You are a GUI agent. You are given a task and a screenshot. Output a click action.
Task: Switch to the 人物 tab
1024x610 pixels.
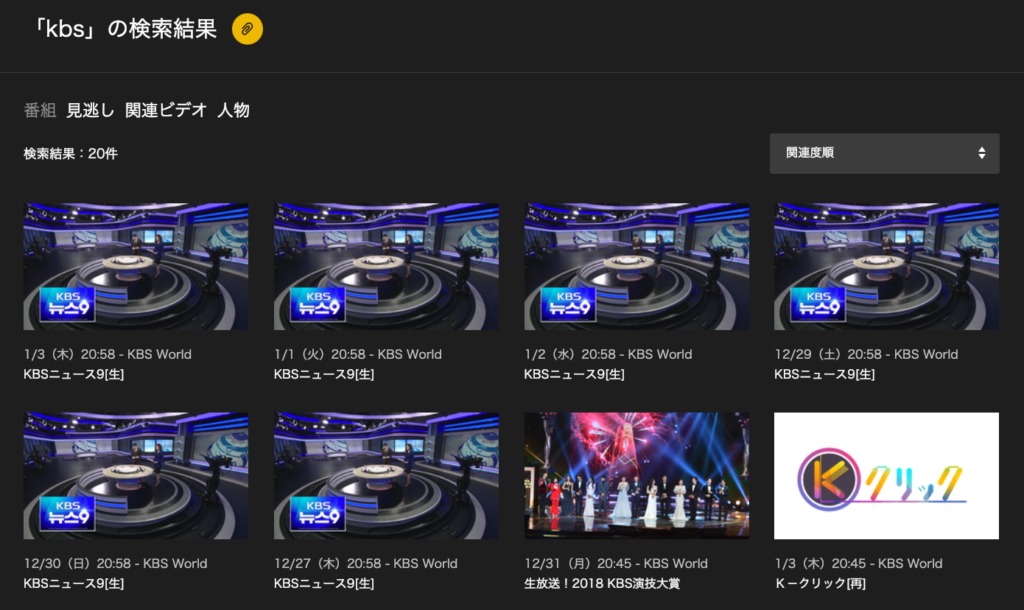pyautogui.click(x=233, y=110)
